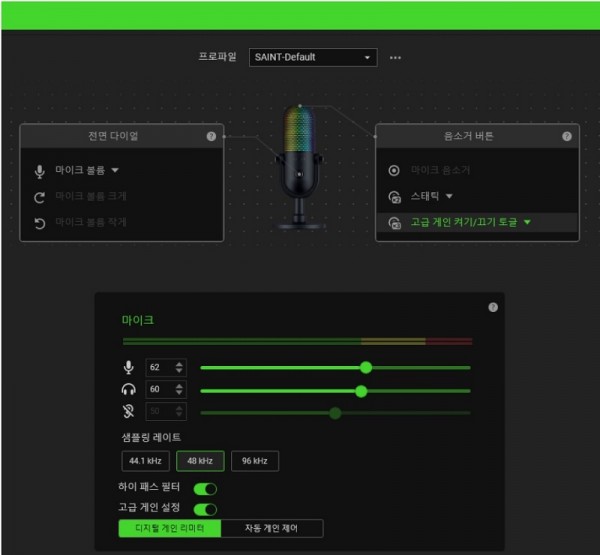
Task: Toggle the 고급 게인 설정 switch
Action: click(x=205, y=509)
